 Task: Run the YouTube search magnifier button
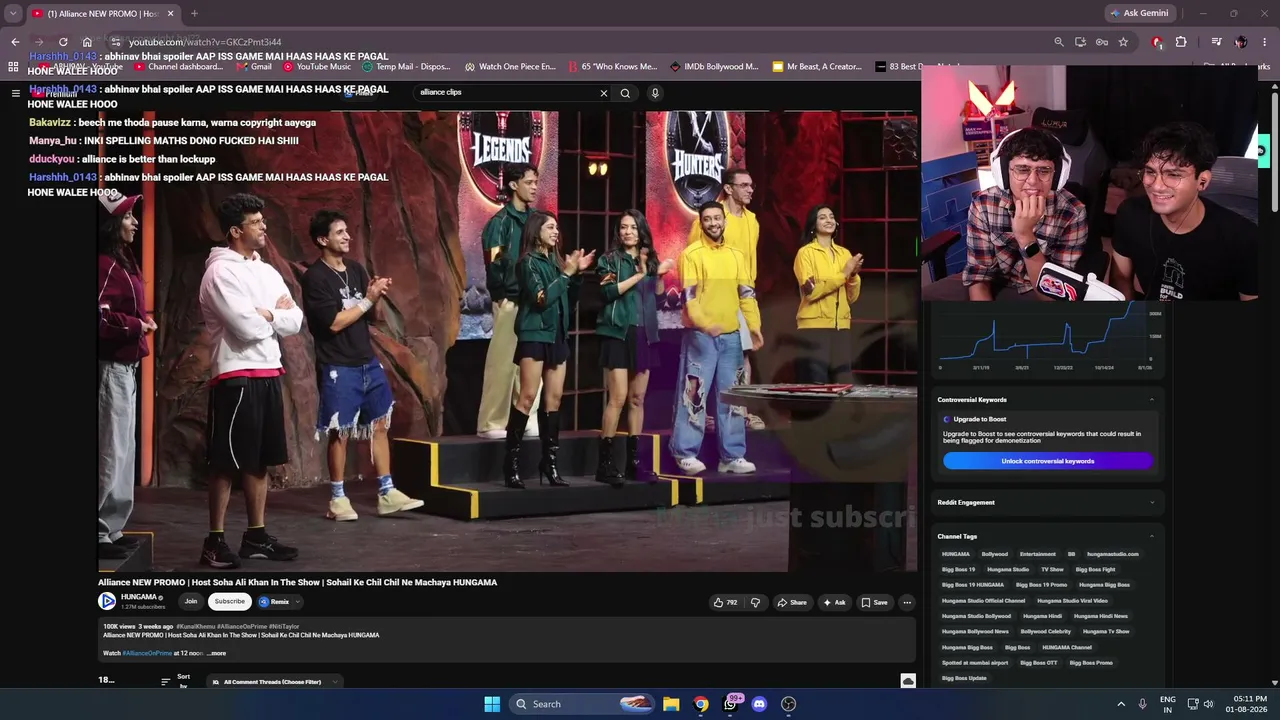[625, 93]
